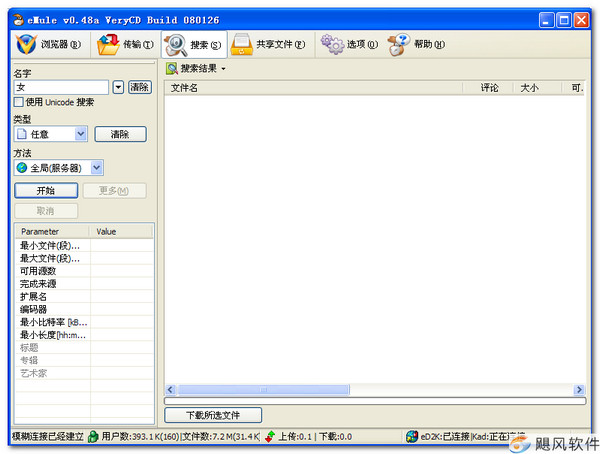Click the search name input field
This screenshot has height=454, width=600.
click(x=61, y=87)
